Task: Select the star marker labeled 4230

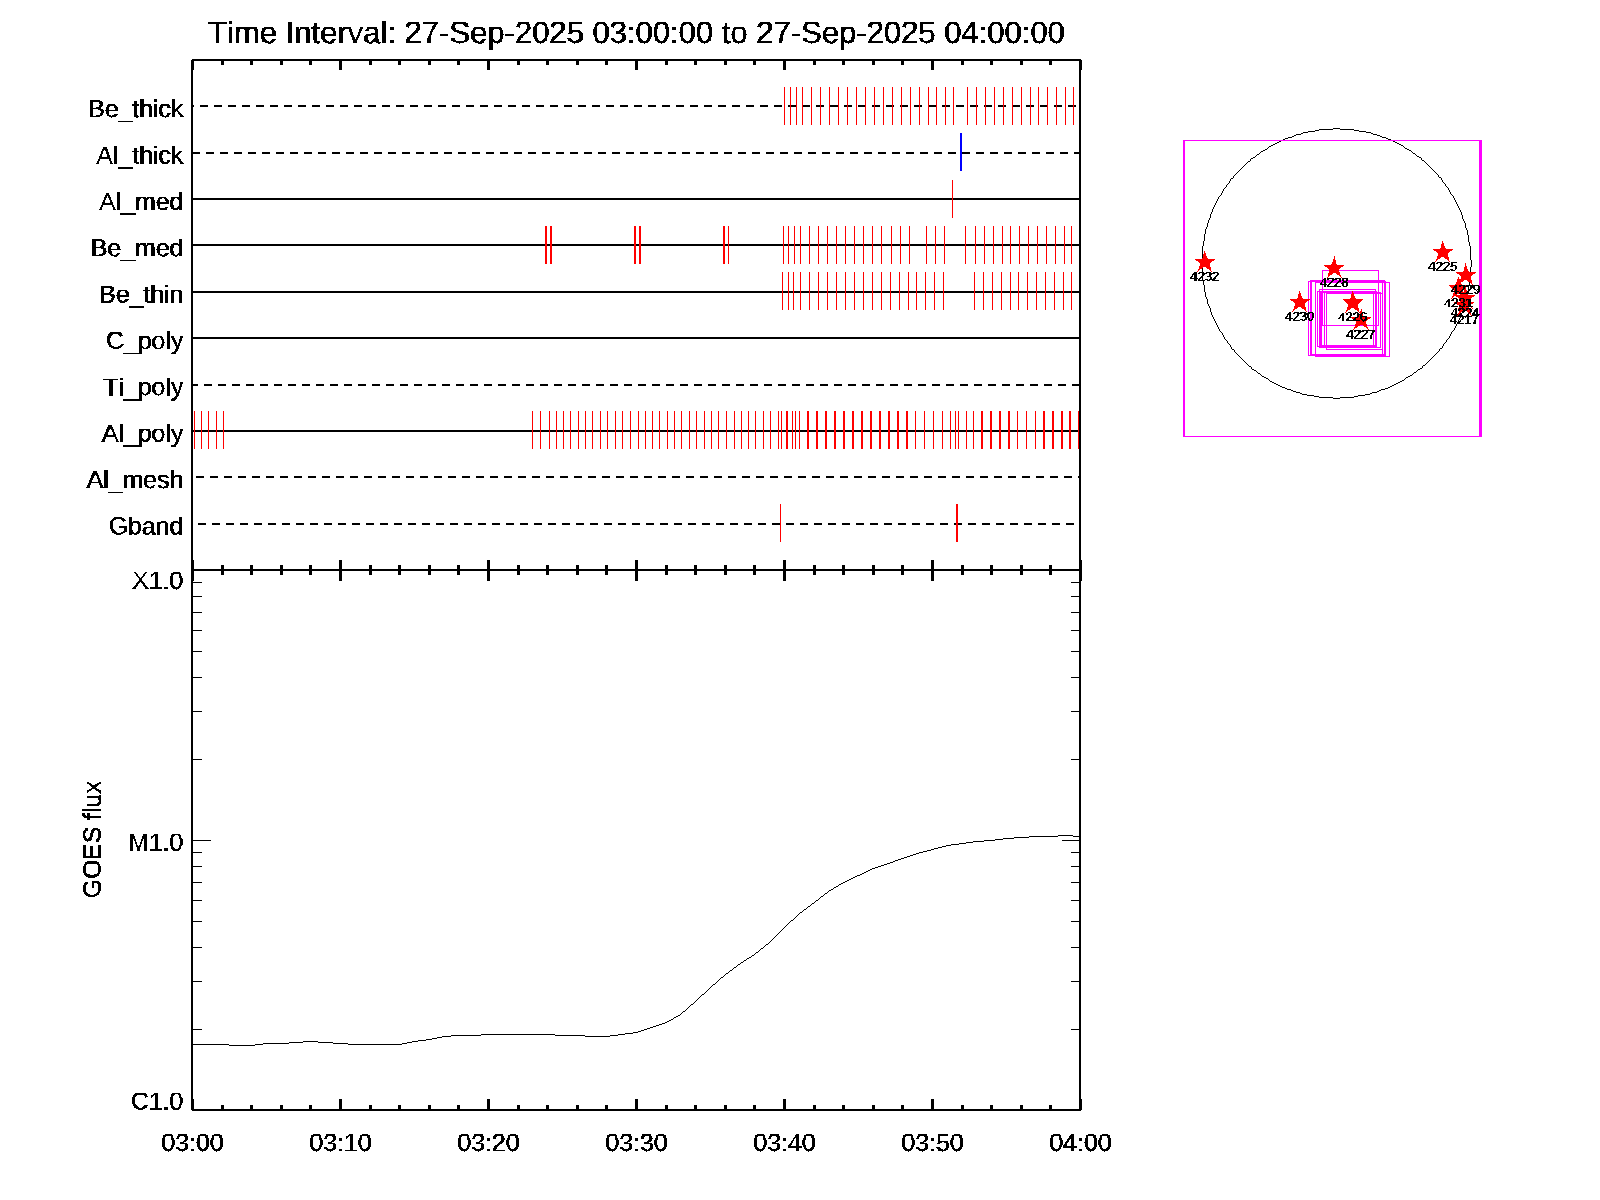Action: coord(1299,302)
